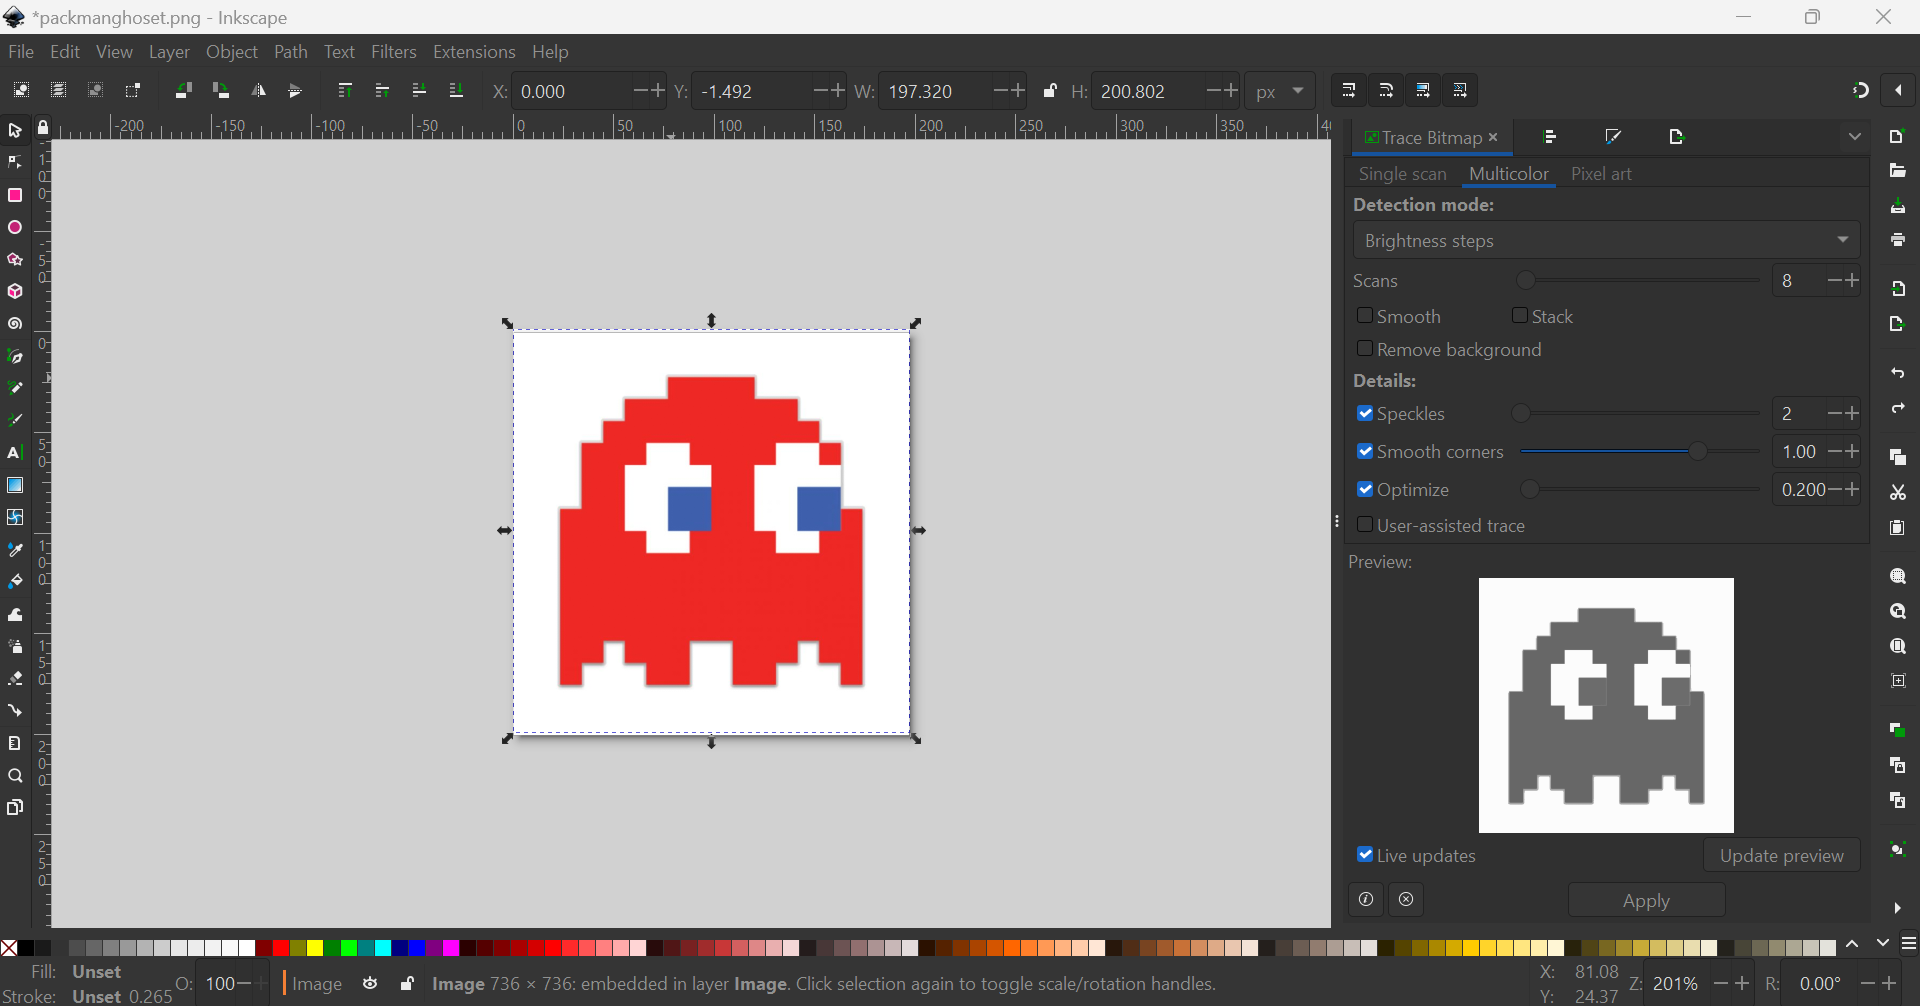Click the Print icon

pyautogui.click(x=1897, y=241)
